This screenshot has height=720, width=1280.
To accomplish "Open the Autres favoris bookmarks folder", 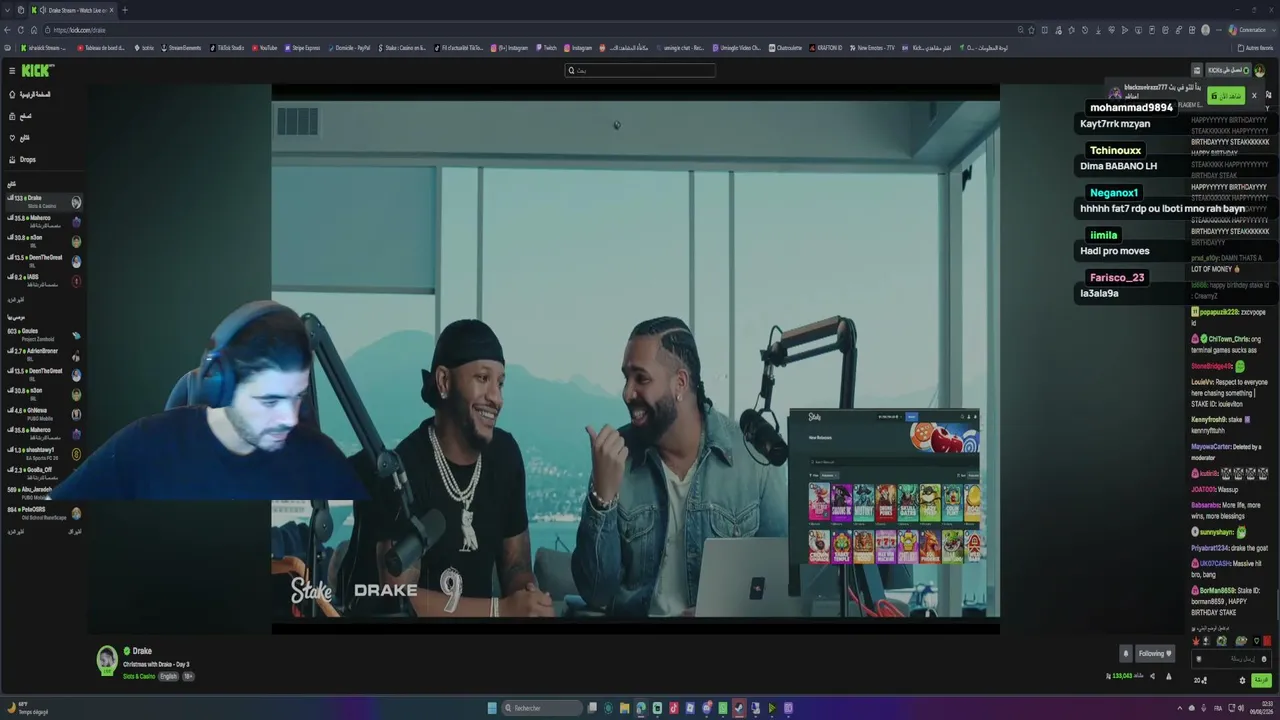I will click(1255, 48).
